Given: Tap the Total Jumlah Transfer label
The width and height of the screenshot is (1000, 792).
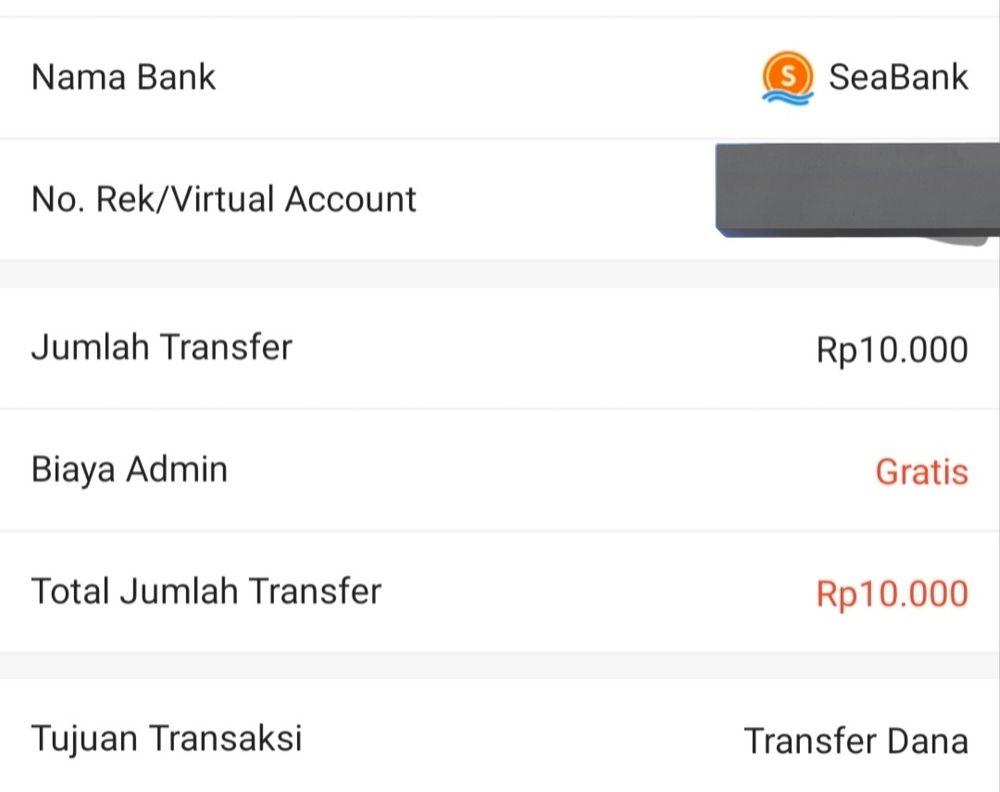Looking at the screenshot, I should [207, 591].
